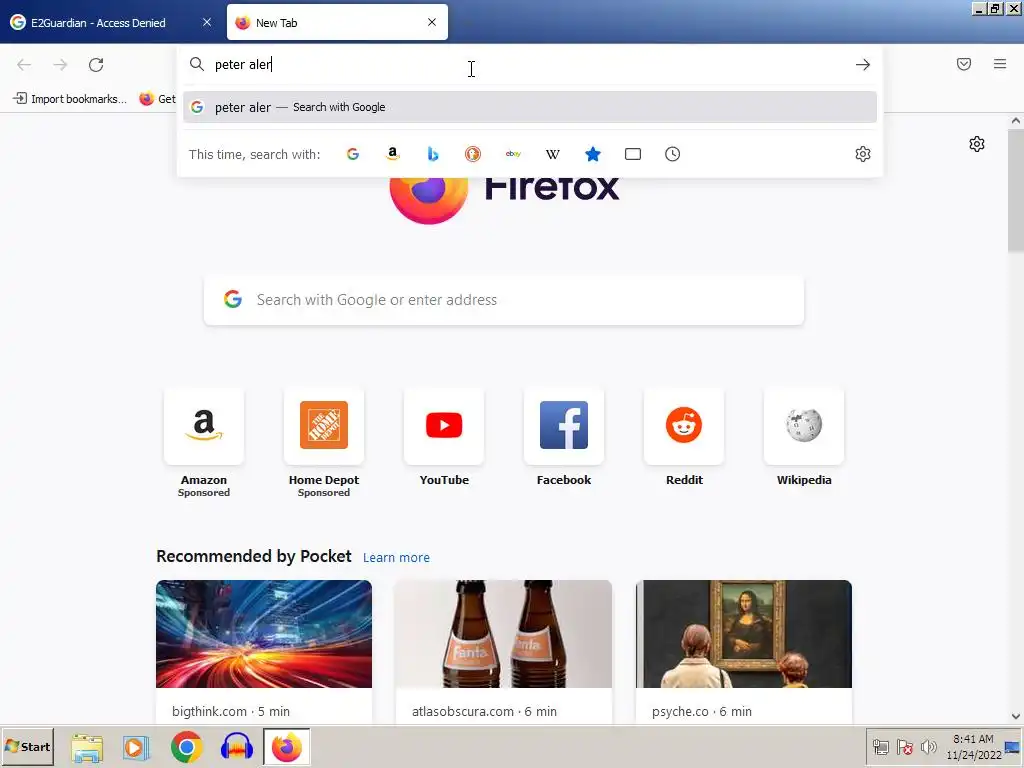Viewport: 1024px width, 768px height.
Task: Open Google Chrome from taskbar
Action: point(187,747)
